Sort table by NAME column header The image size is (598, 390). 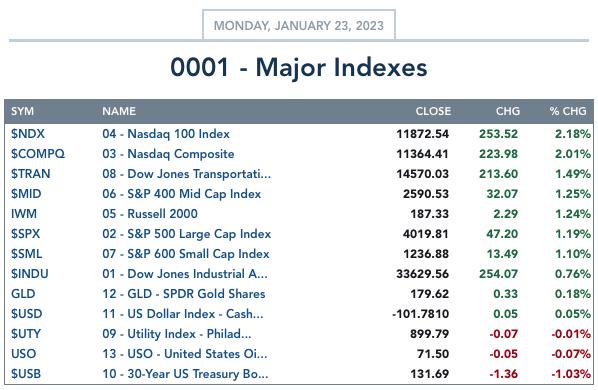coord(119,111)
